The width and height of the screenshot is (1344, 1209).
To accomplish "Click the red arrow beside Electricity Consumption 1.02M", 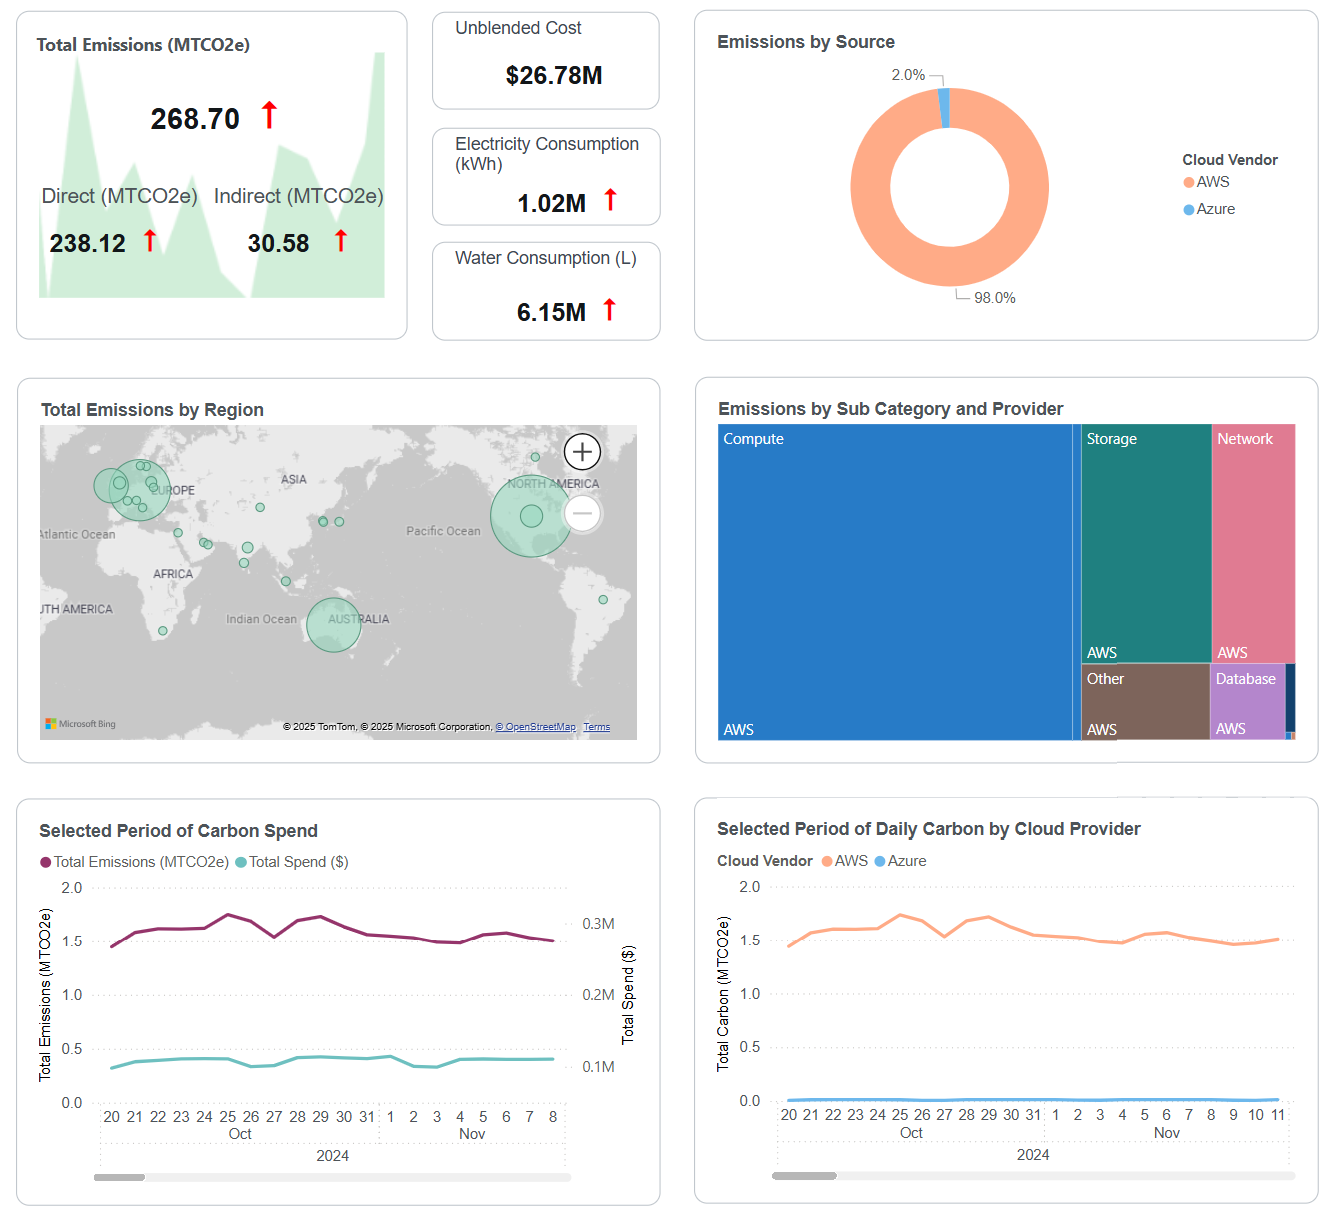I will pyautogui.click(x=610, y=200).
